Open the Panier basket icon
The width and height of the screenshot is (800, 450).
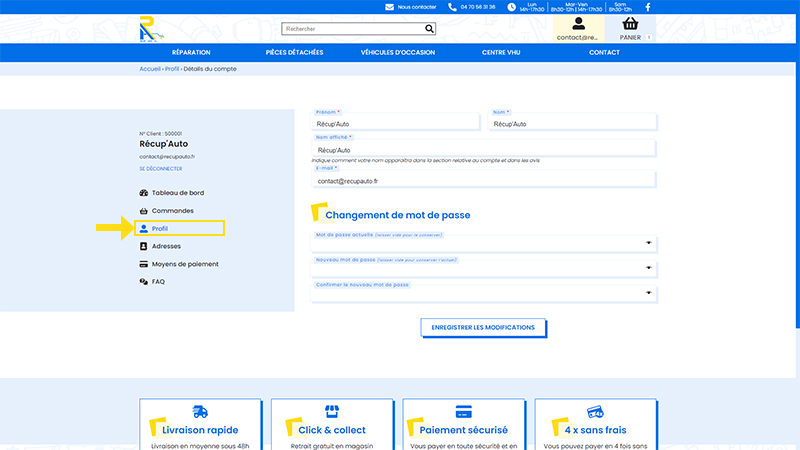click(x=630, y=23)
